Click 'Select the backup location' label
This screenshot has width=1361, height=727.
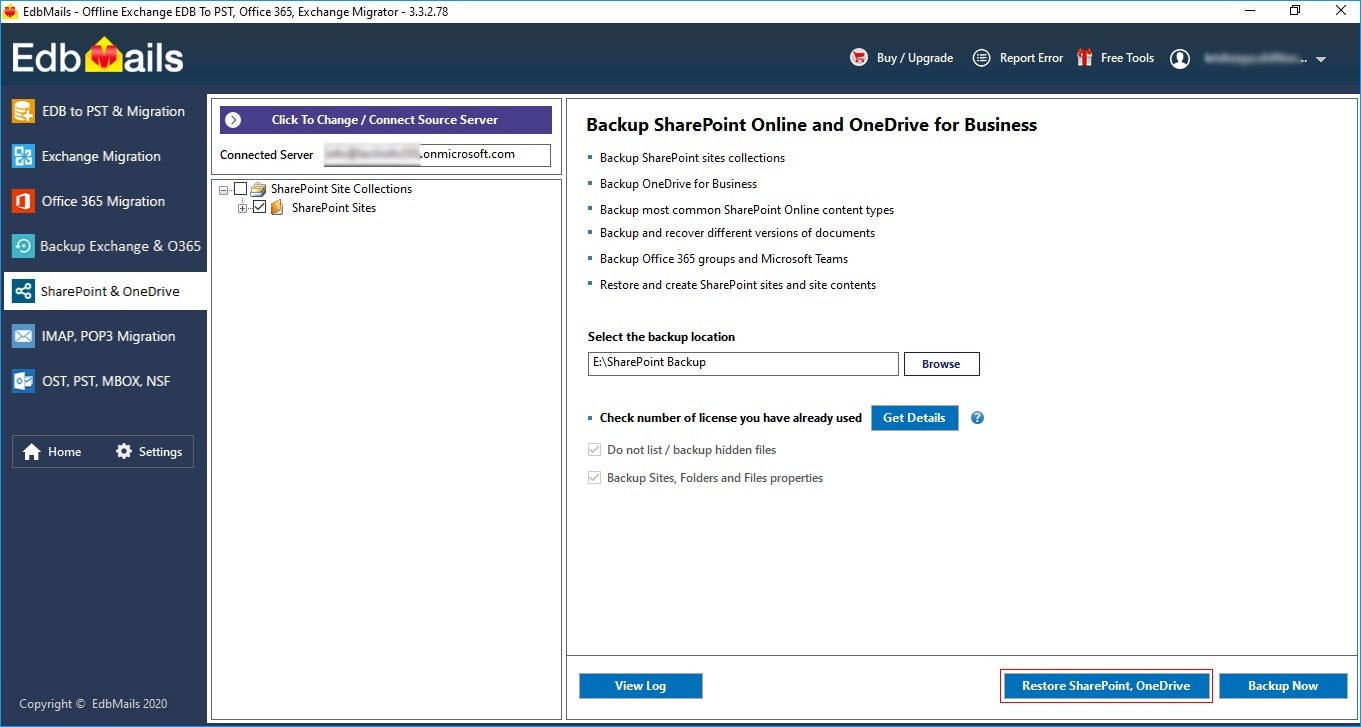661,337
